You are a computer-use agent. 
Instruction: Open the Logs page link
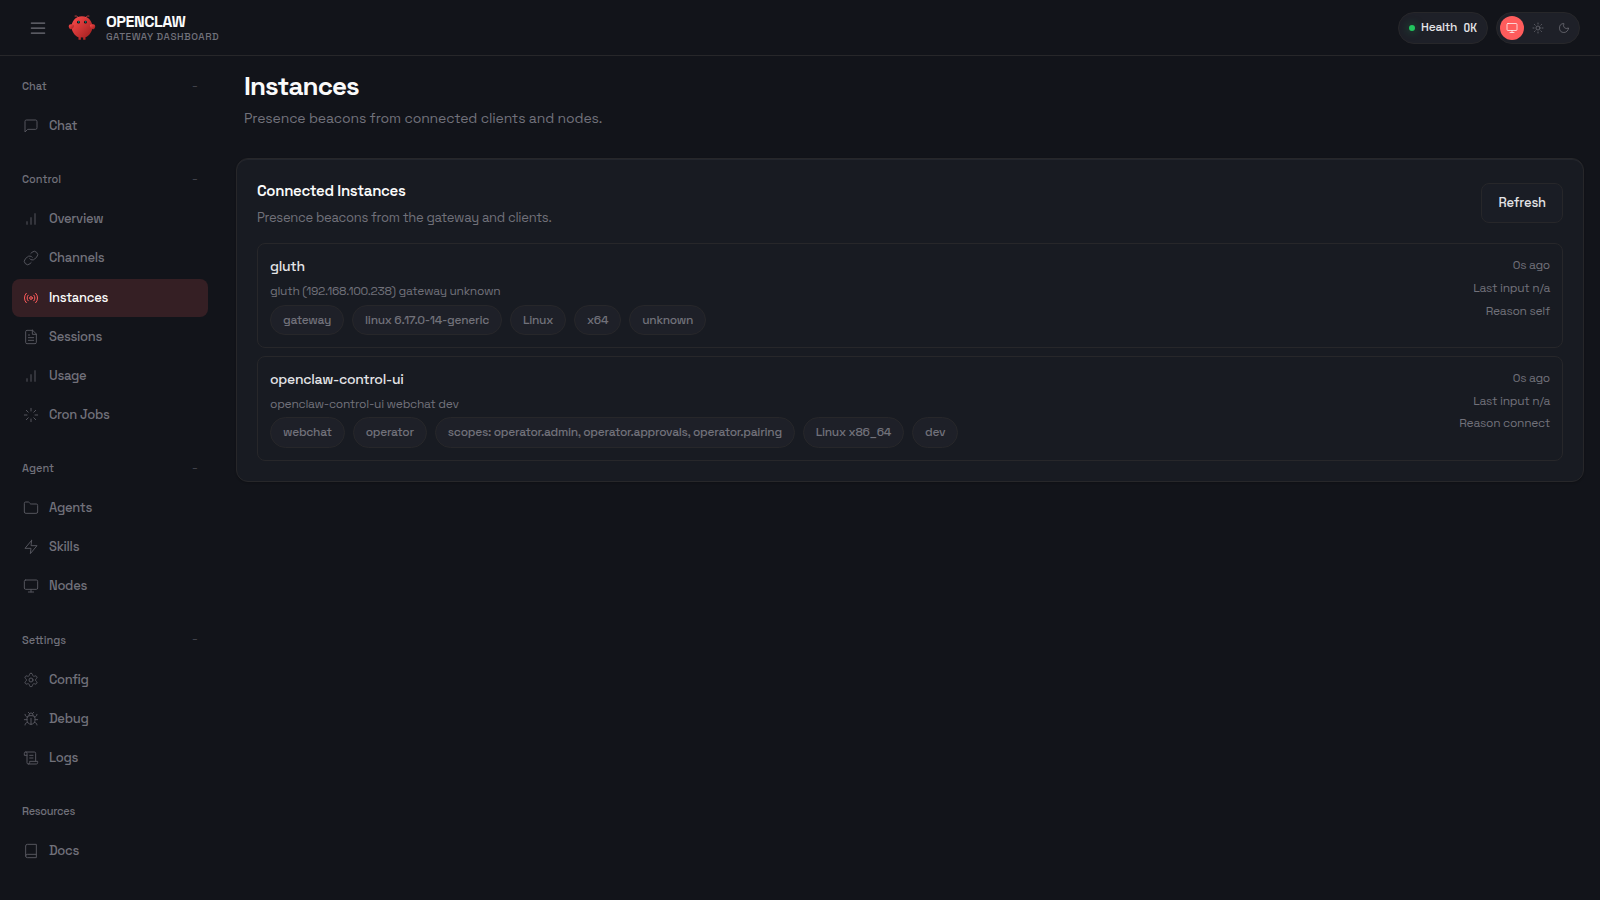[x=63, y=757]
